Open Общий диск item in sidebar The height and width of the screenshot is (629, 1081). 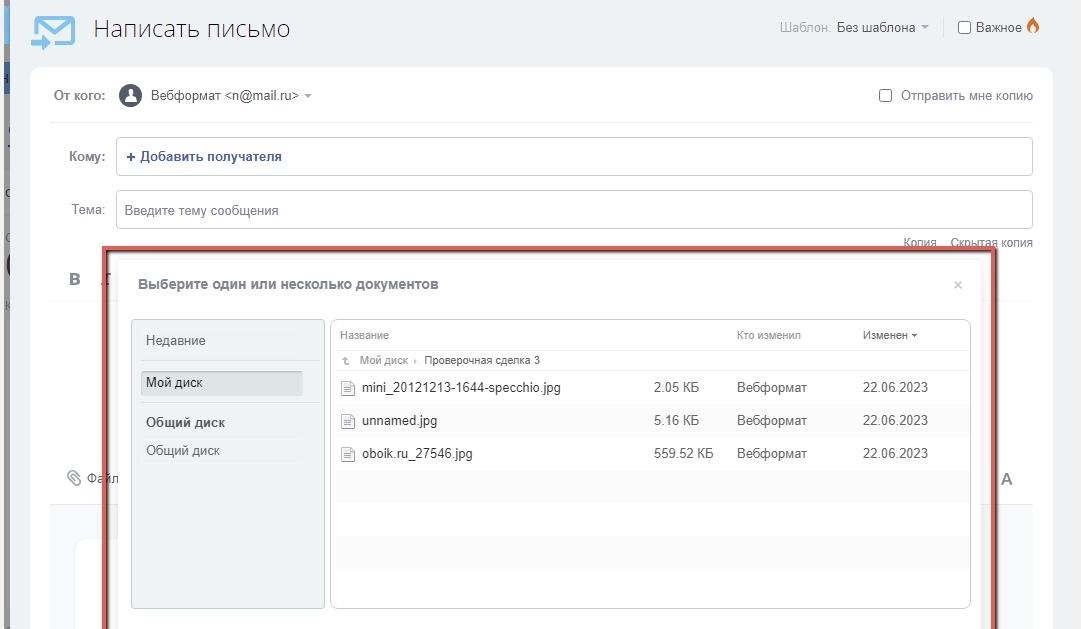183,451
